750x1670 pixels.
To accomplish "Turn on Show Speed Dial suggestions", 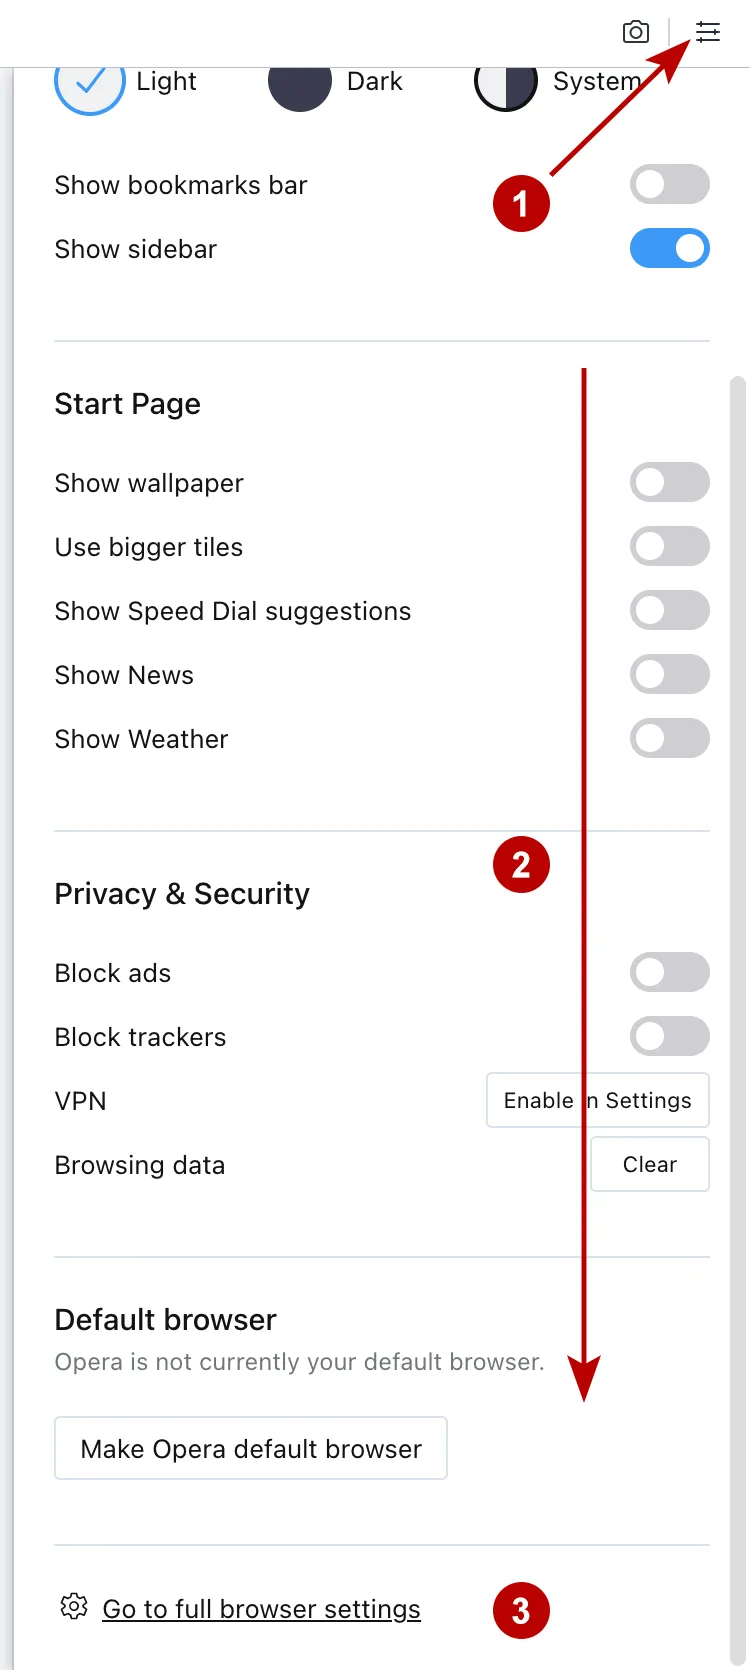I will [x=670, y=610].
